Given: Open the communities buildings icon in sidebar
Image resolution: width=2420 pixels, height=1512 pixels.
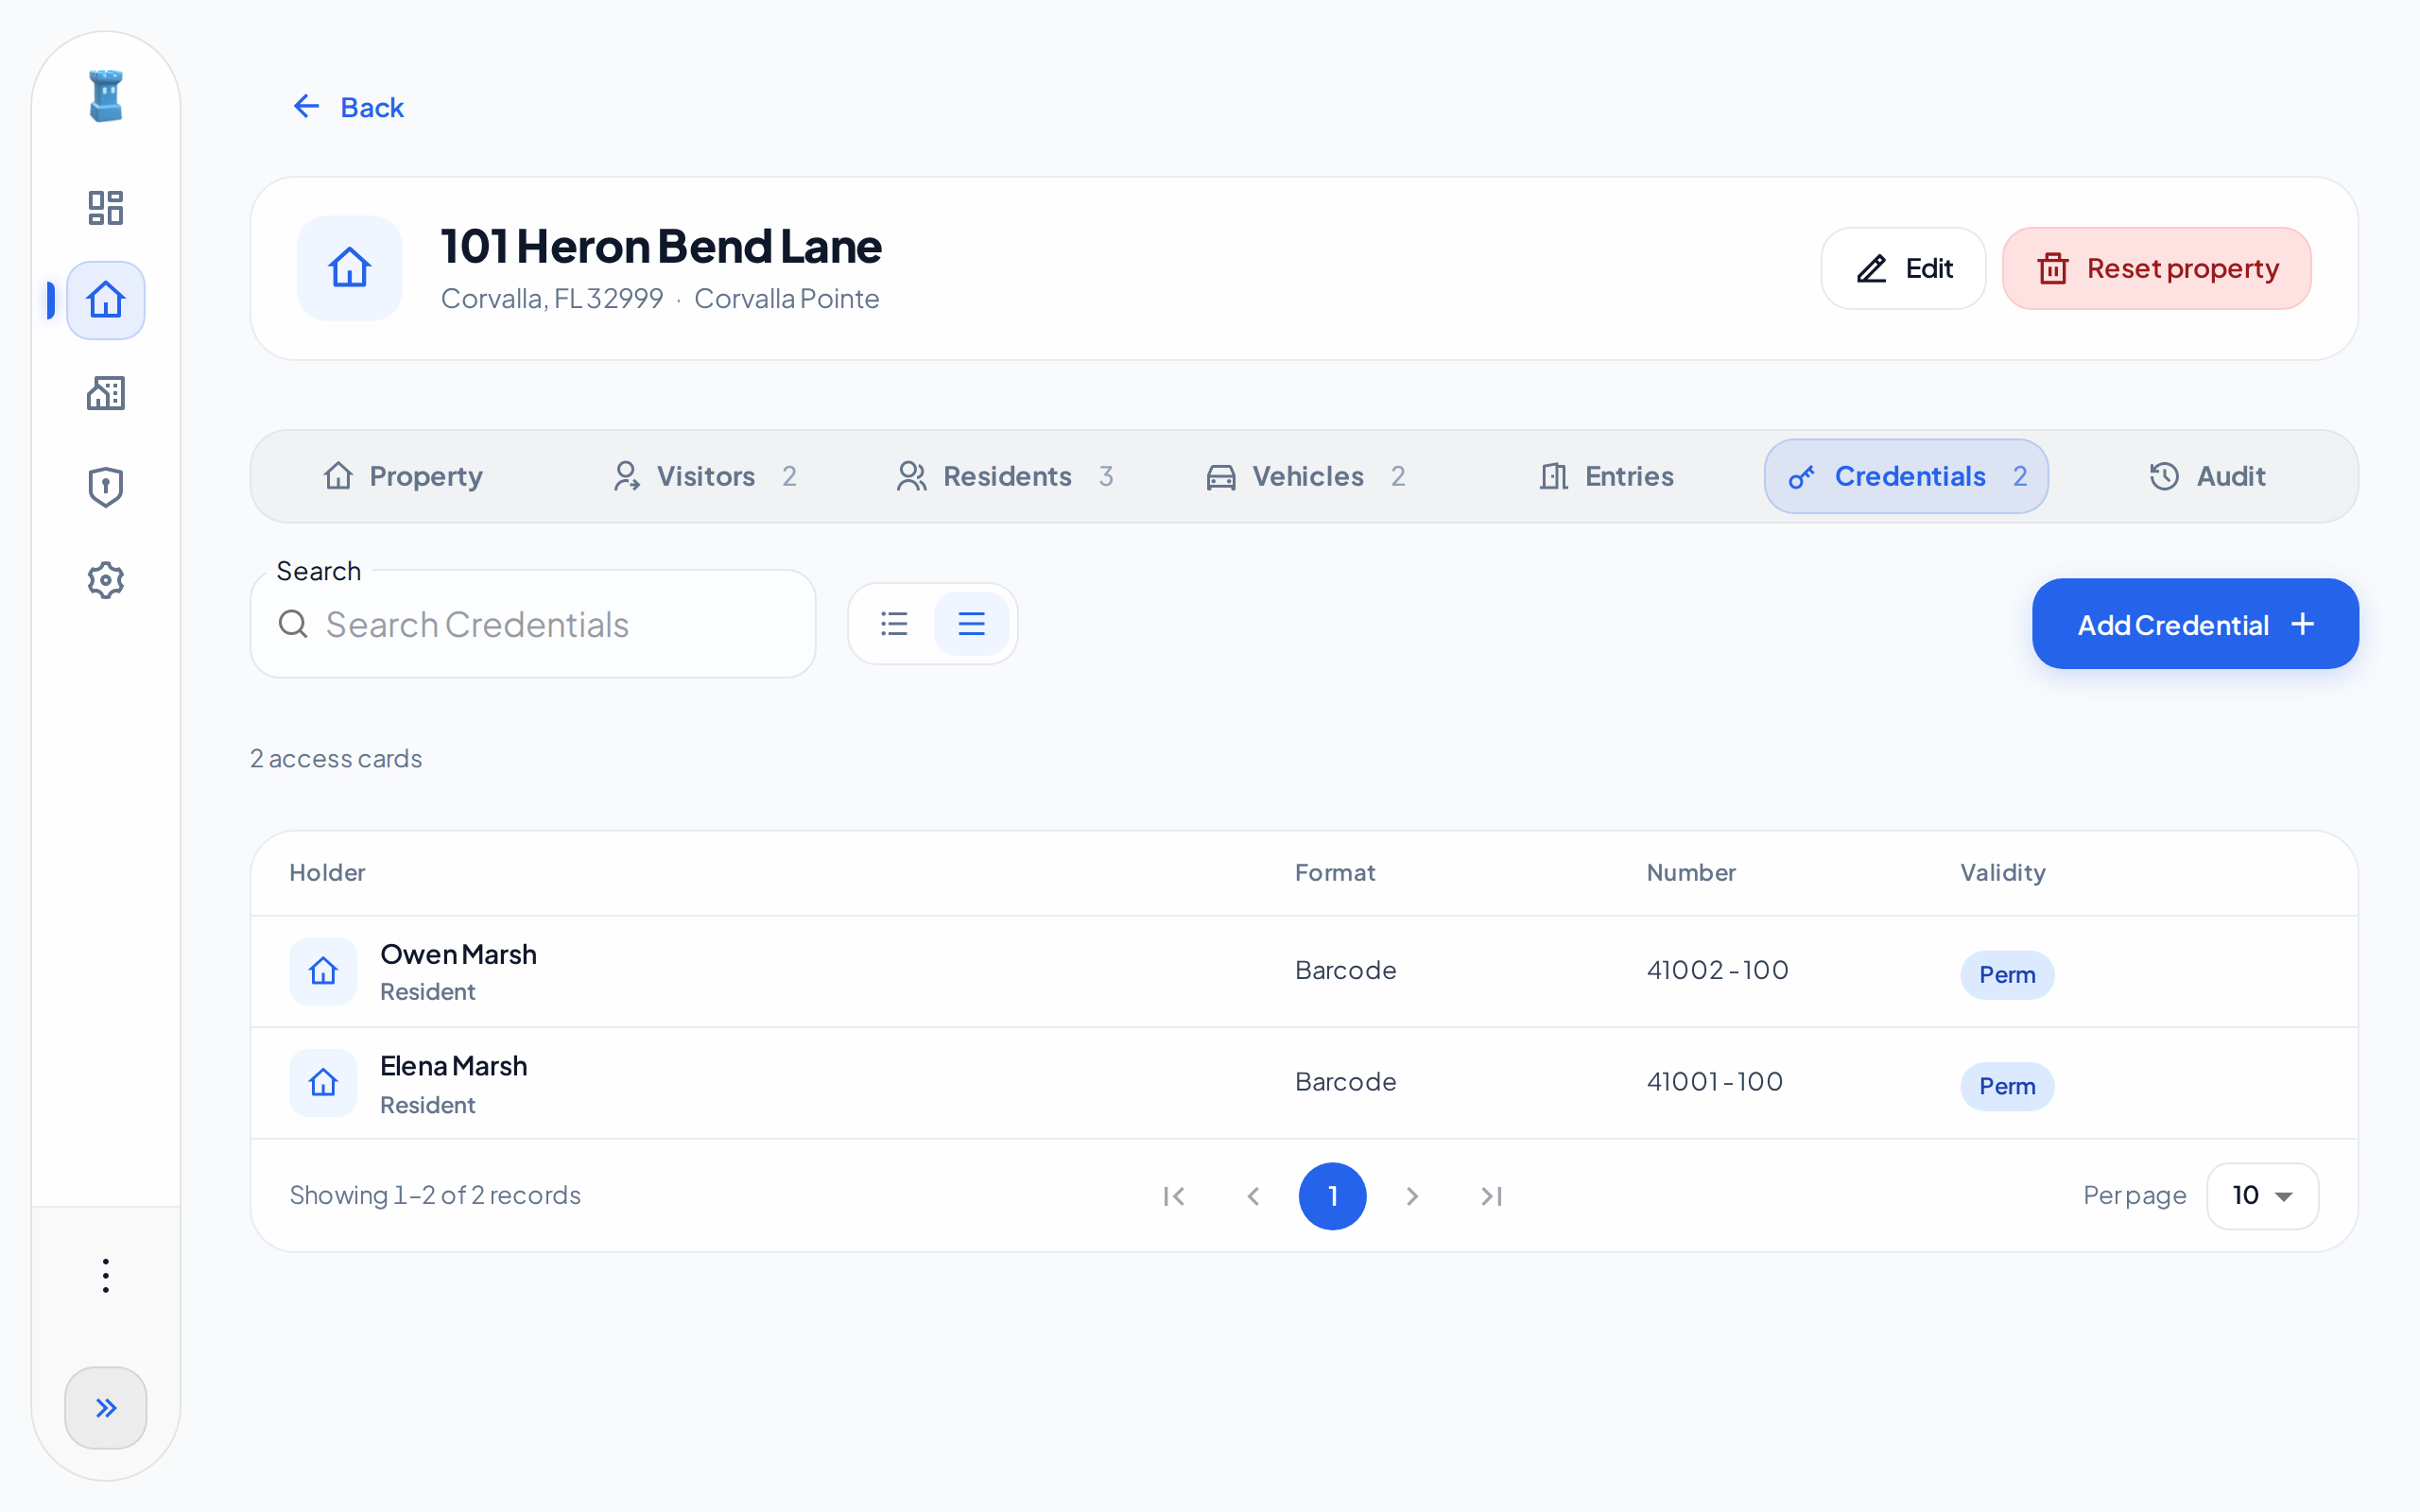Looking at the screenshot, I should [105, 393].
